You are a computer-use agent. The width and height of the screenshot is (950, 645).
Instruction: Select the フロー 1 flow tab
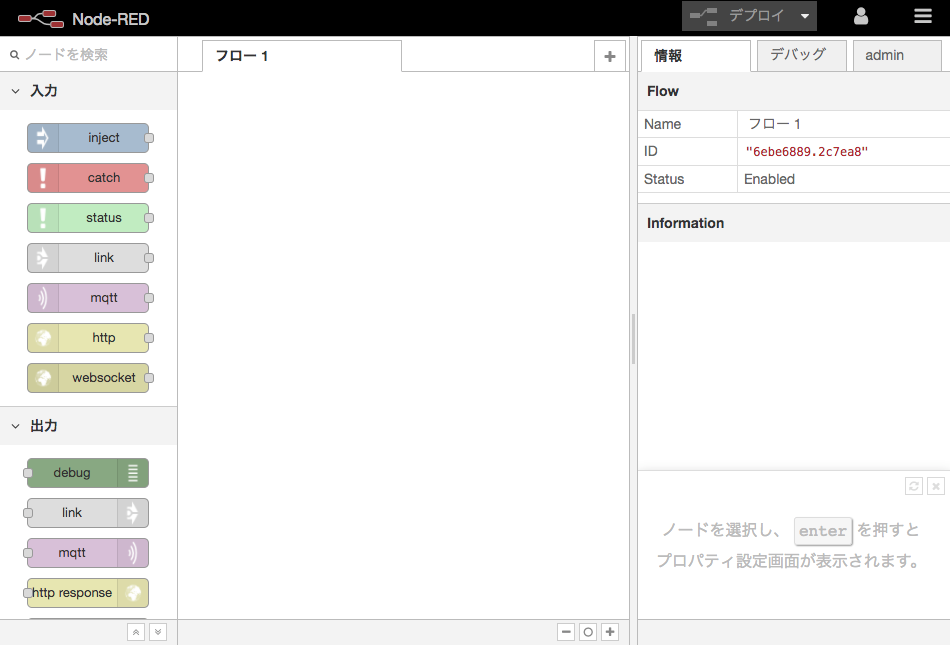tap(302, 56)
